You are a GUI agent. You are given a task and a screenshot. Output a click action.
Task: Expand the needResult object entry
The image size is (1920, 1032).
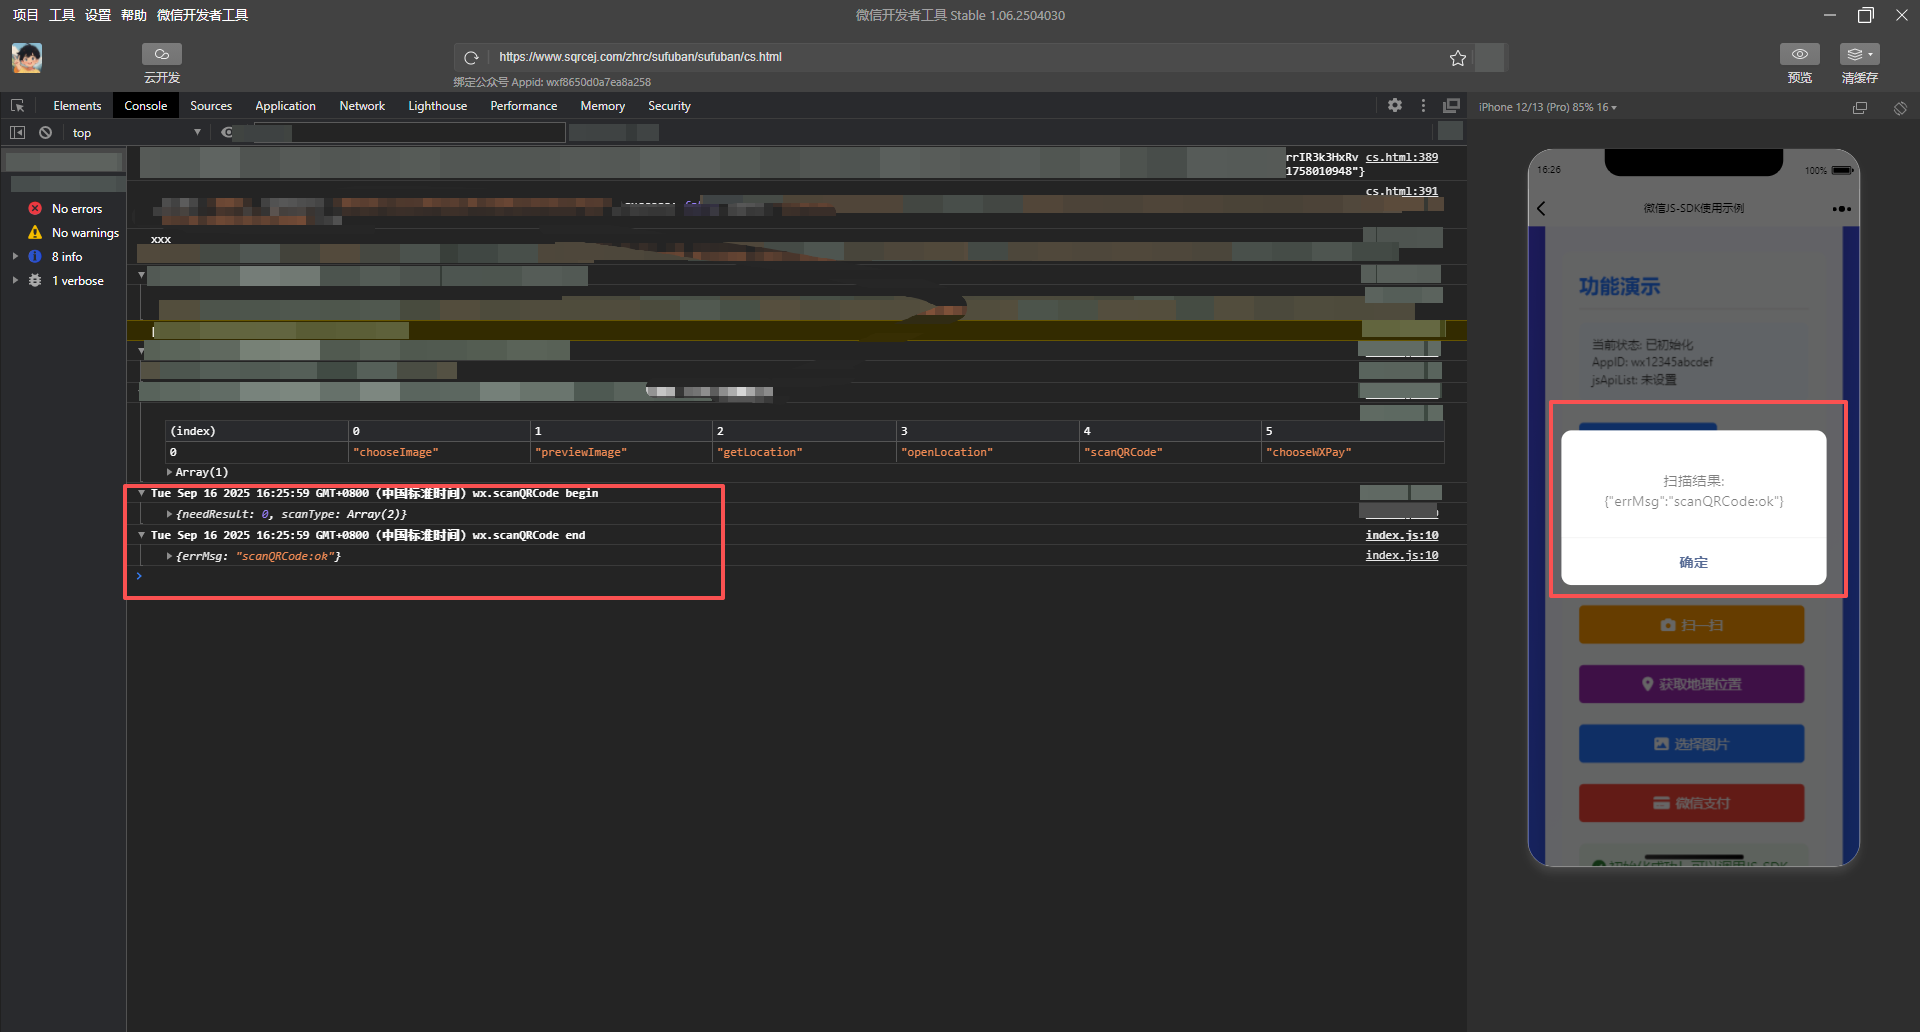pos(169,514)
